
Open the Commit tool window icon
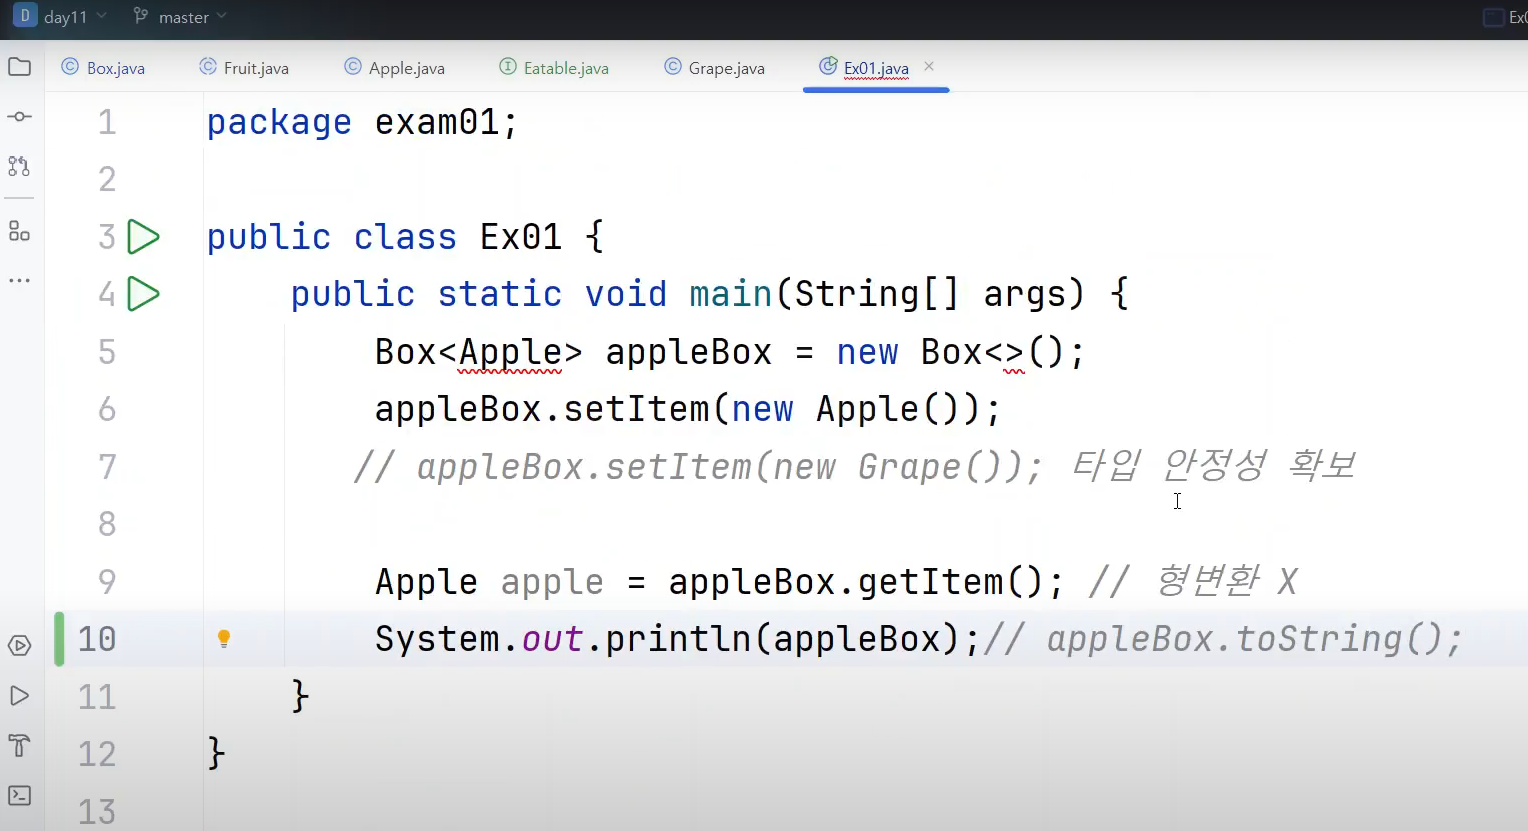click(19, 116)
